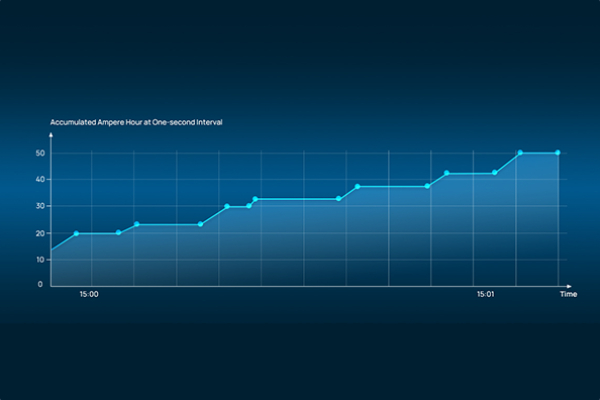The image size is (600, 400).
Task: Click the 50 y-axis label
Action: tap(40, 153)
